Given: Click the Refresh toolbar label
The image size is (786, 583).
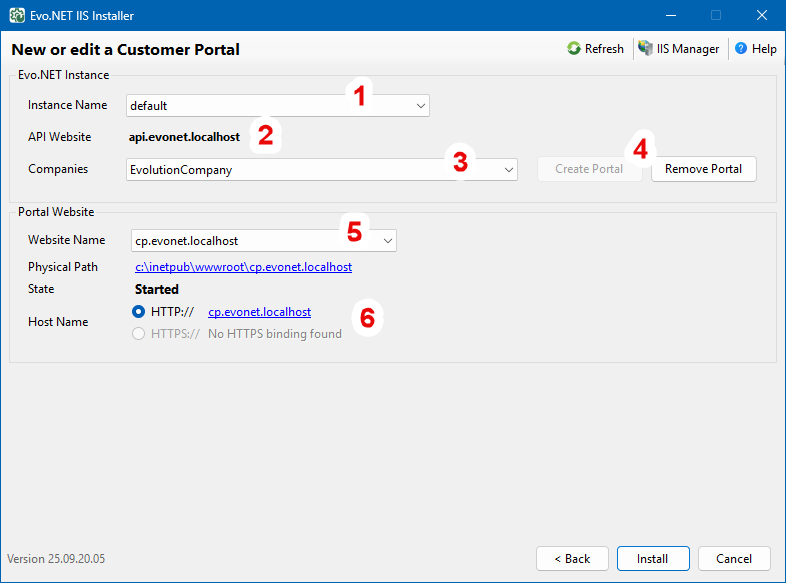Looking at the screenshot, I should click(604, 49).
